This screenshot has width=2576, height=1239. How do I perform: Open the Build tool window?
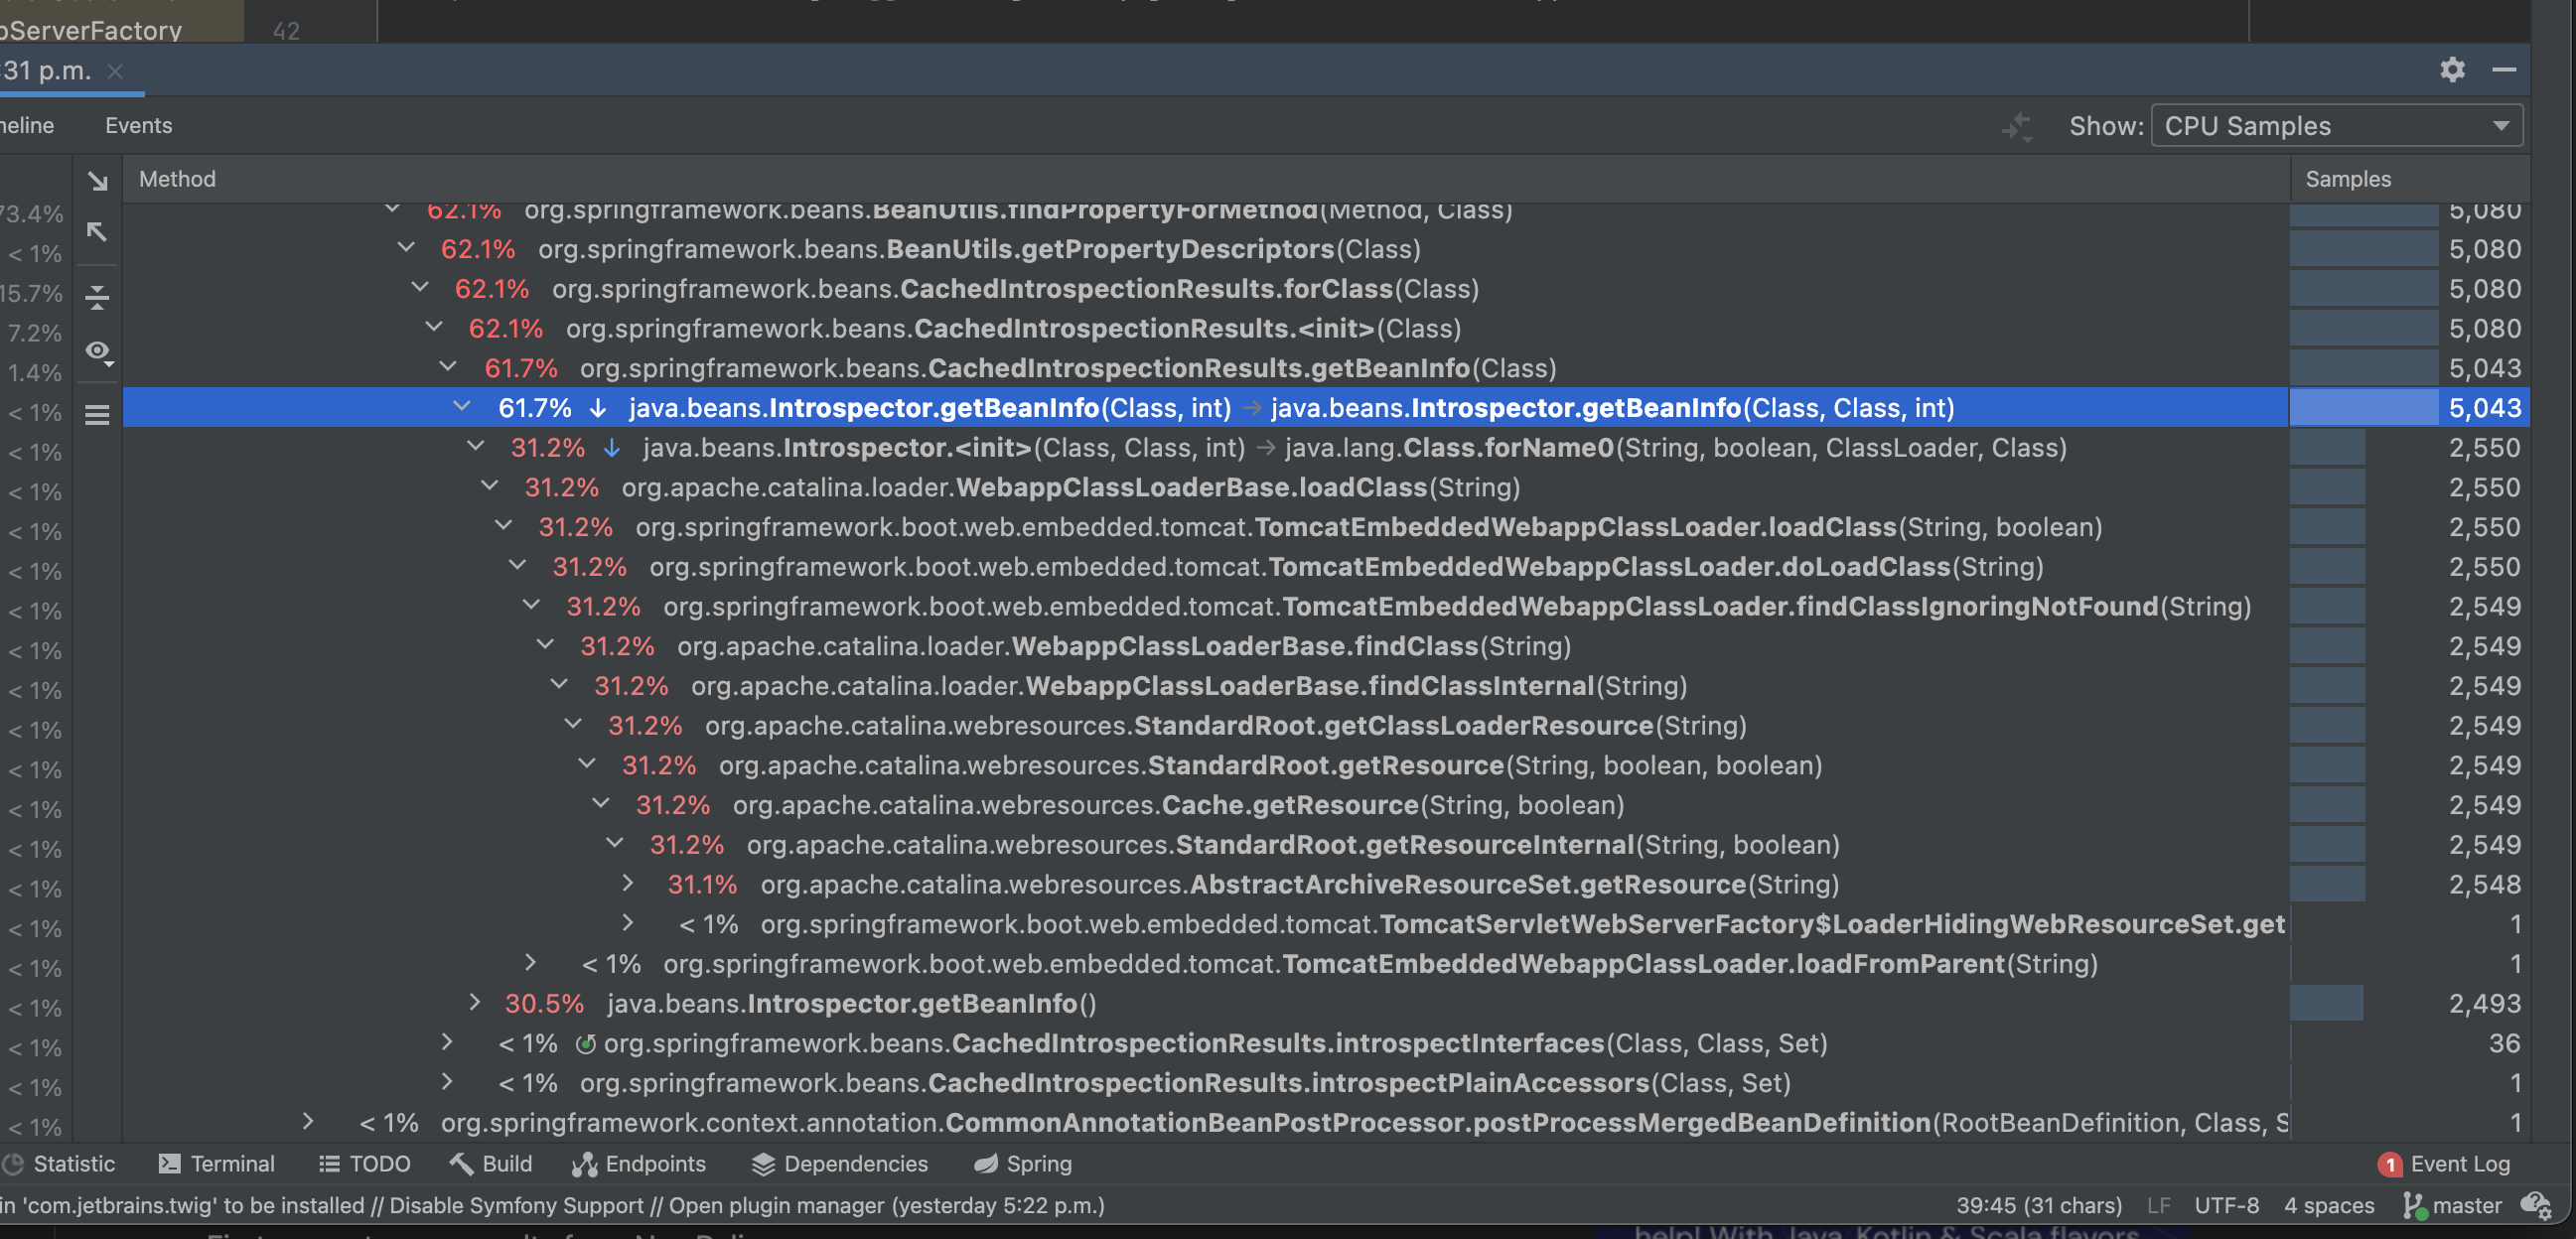(490, 1164)
